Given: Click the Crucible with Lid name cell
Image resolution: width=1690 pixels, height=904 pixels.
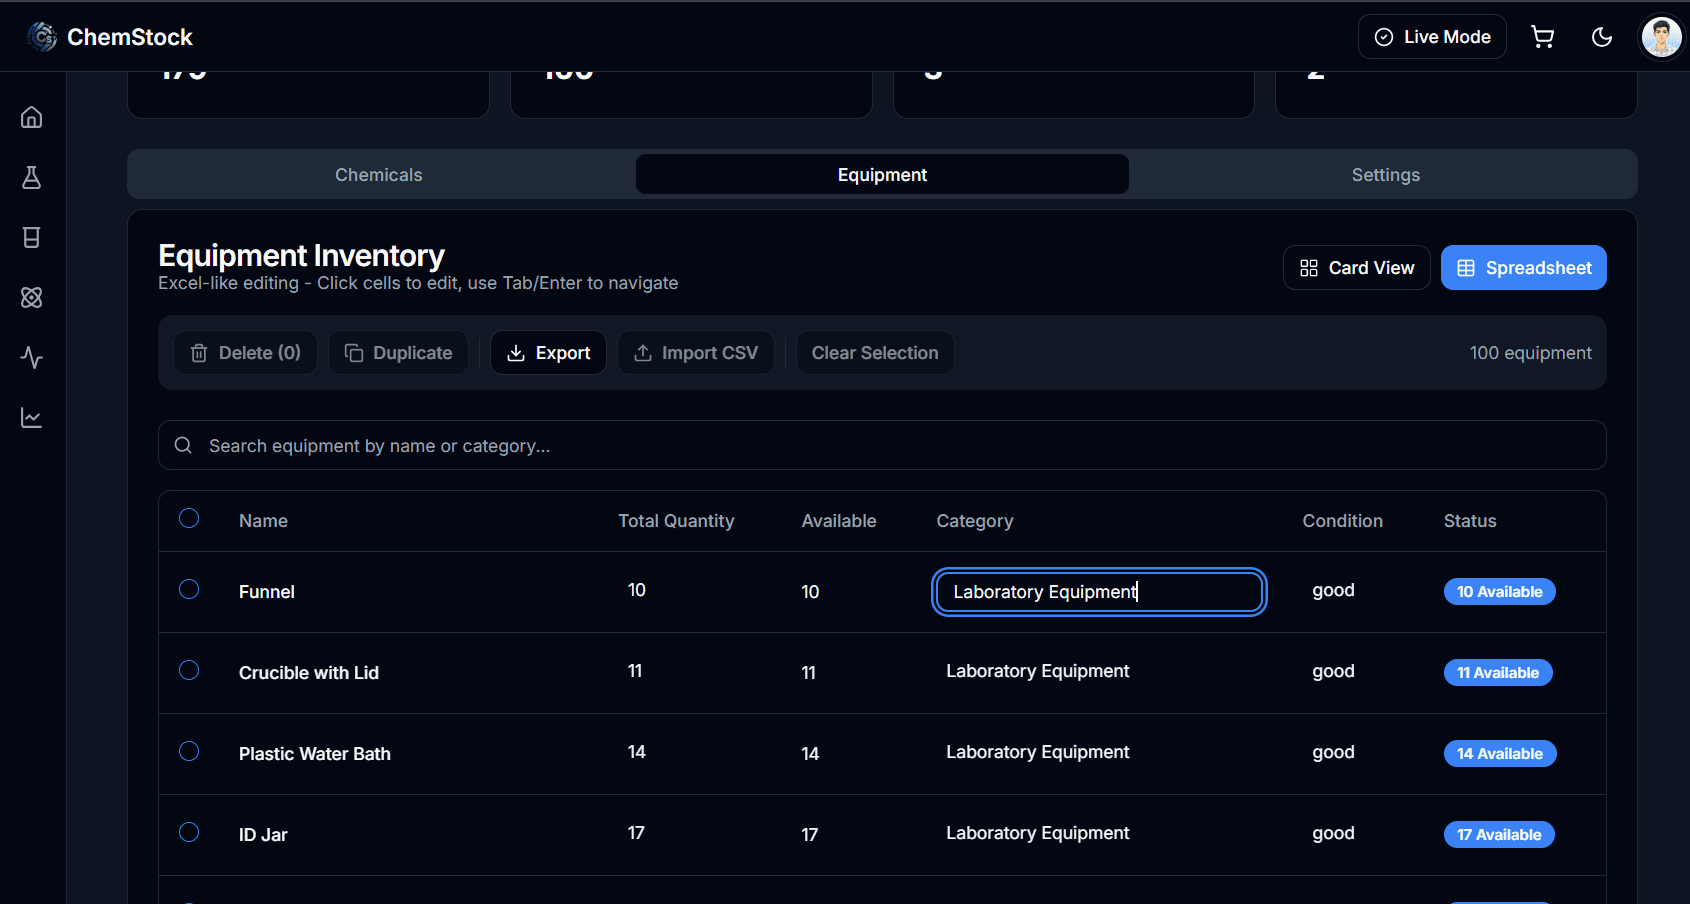Looking at the screenshot, I should [x=309, y=673].
